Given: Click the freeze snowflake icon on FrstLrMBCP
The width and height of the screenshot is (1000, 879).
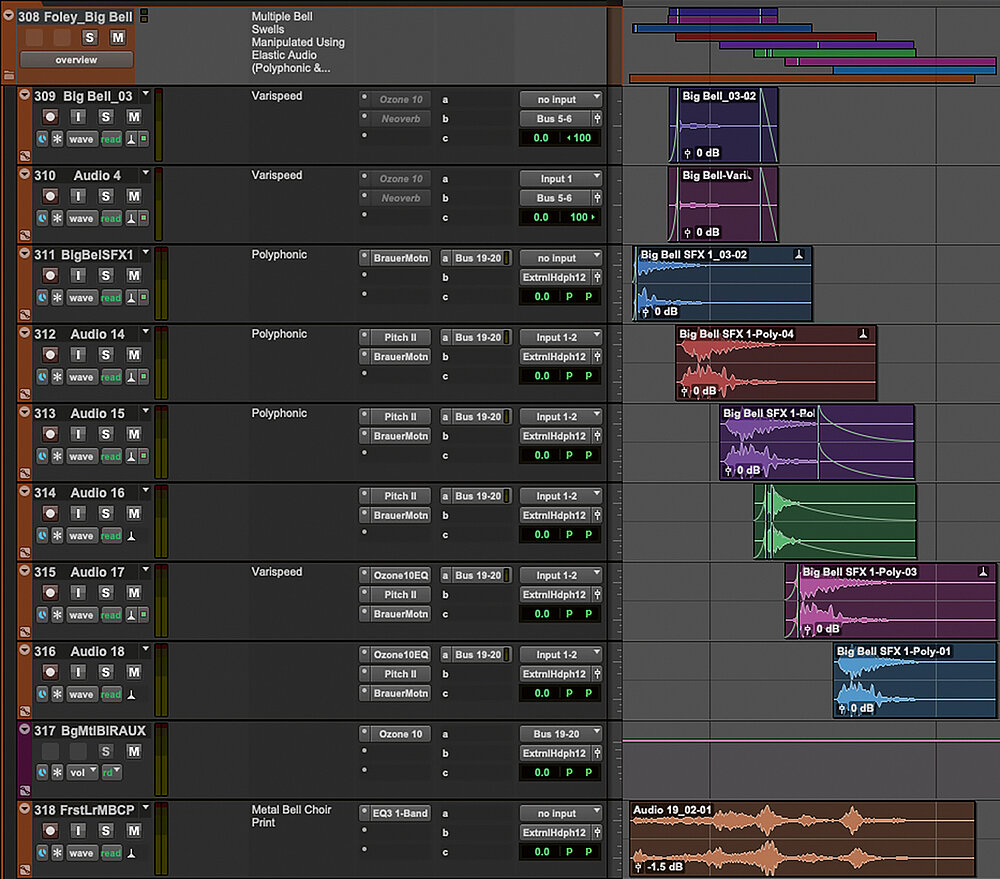Looking at the screenshot, I should (x=57, y=853).
